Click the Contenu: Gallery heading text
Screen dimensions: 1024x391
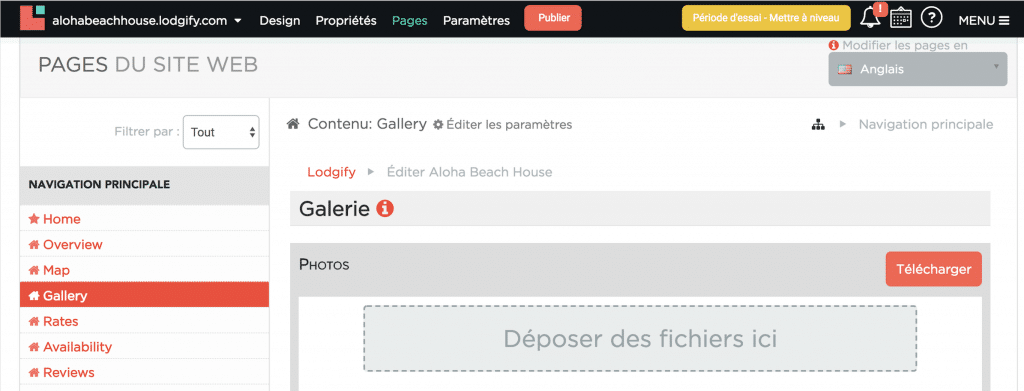tap(367, 124)
